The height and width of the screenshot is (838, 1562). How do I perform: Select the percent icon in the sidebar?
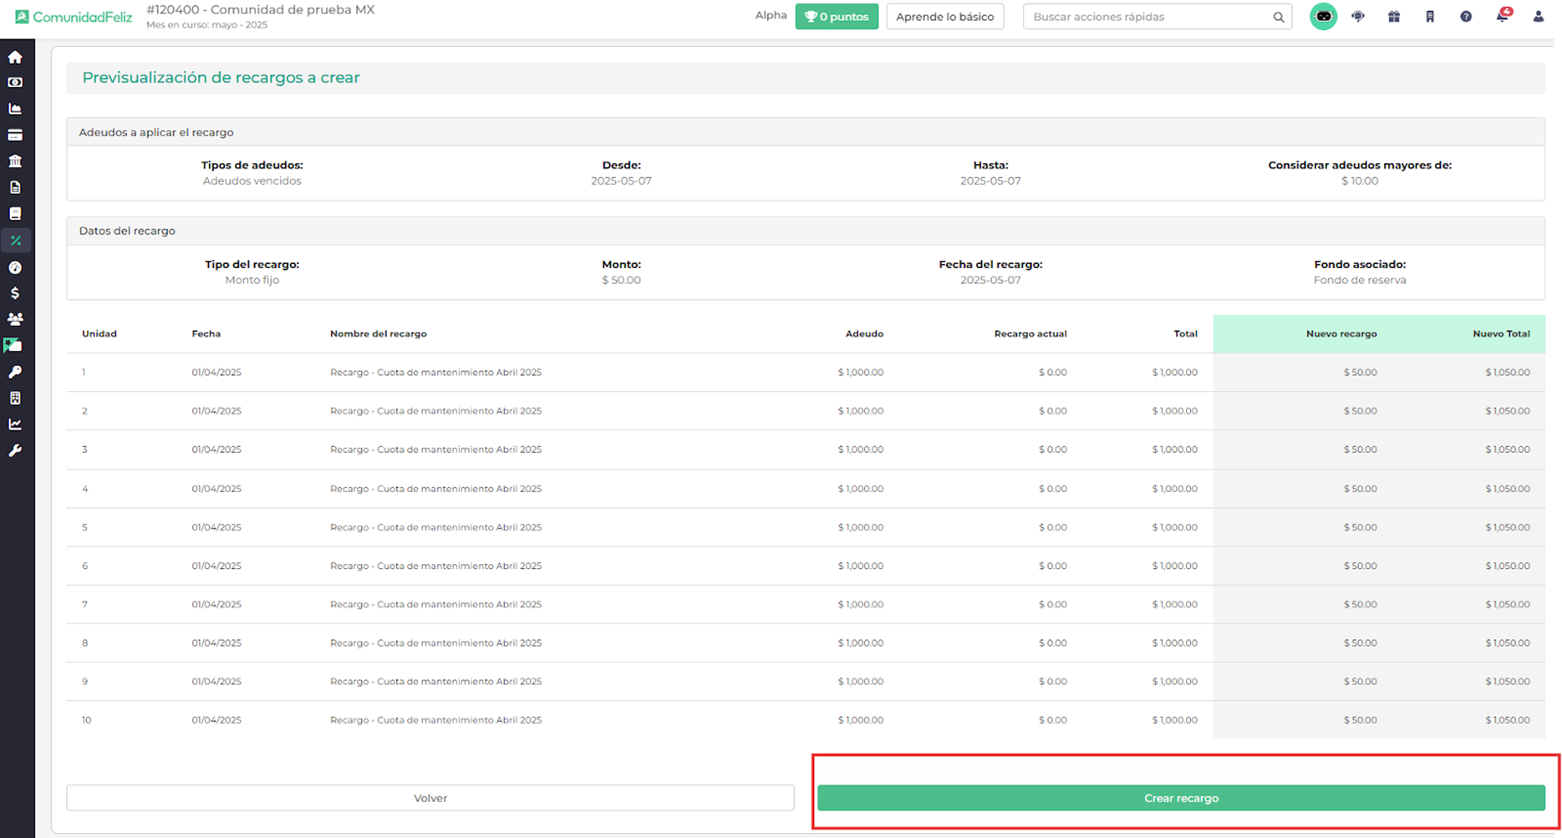click(x=15, y=240)
